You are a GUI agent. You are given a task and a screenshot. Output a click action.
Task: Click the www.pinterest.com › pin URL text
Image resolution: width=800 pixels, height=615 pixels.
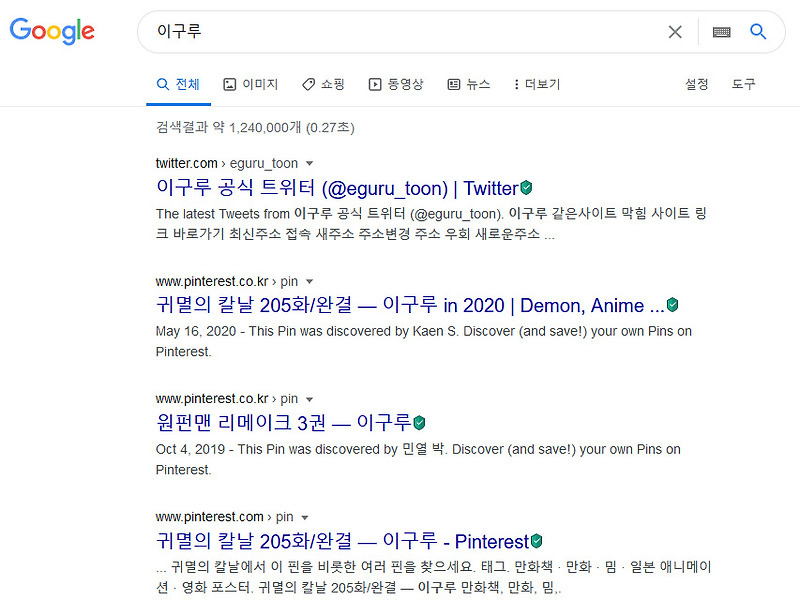224,517
